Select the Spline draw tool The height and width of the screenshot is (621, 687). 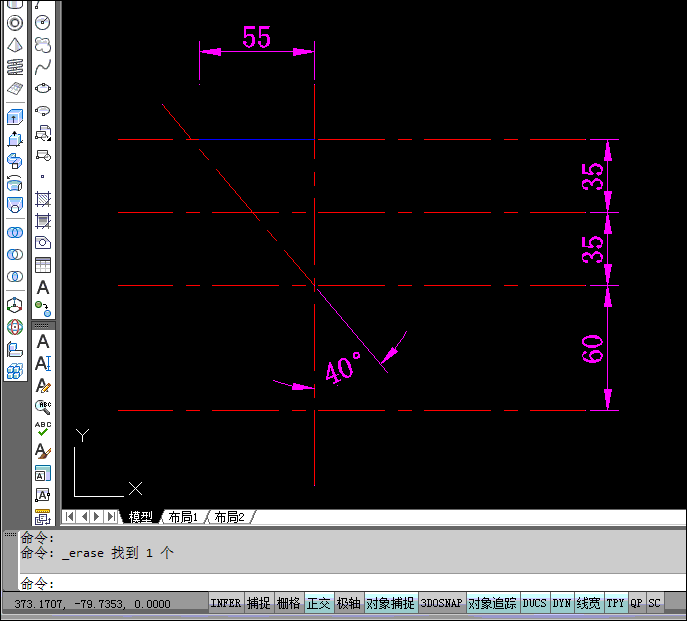point(43,67)
